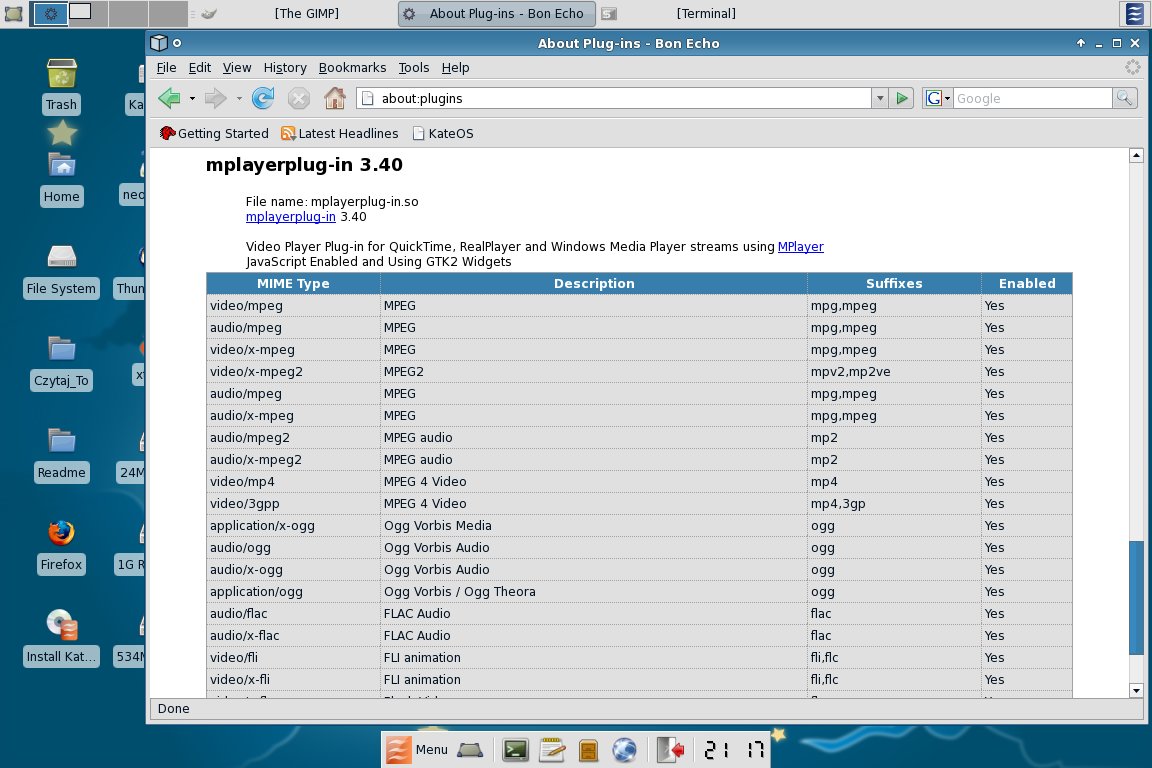Screen dimensions: 1152x768
Task: Click the Done status bar text
Action: (173, 708)
